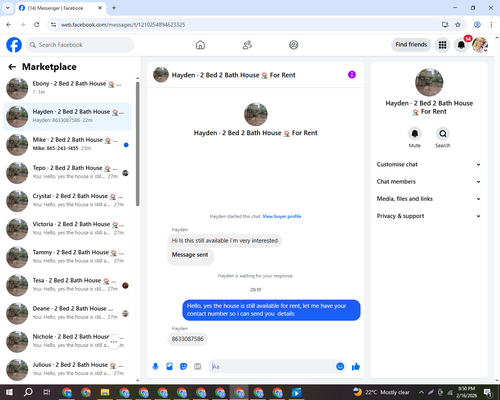
Task: Open Tepo's conversation
Action: [67, 173]
